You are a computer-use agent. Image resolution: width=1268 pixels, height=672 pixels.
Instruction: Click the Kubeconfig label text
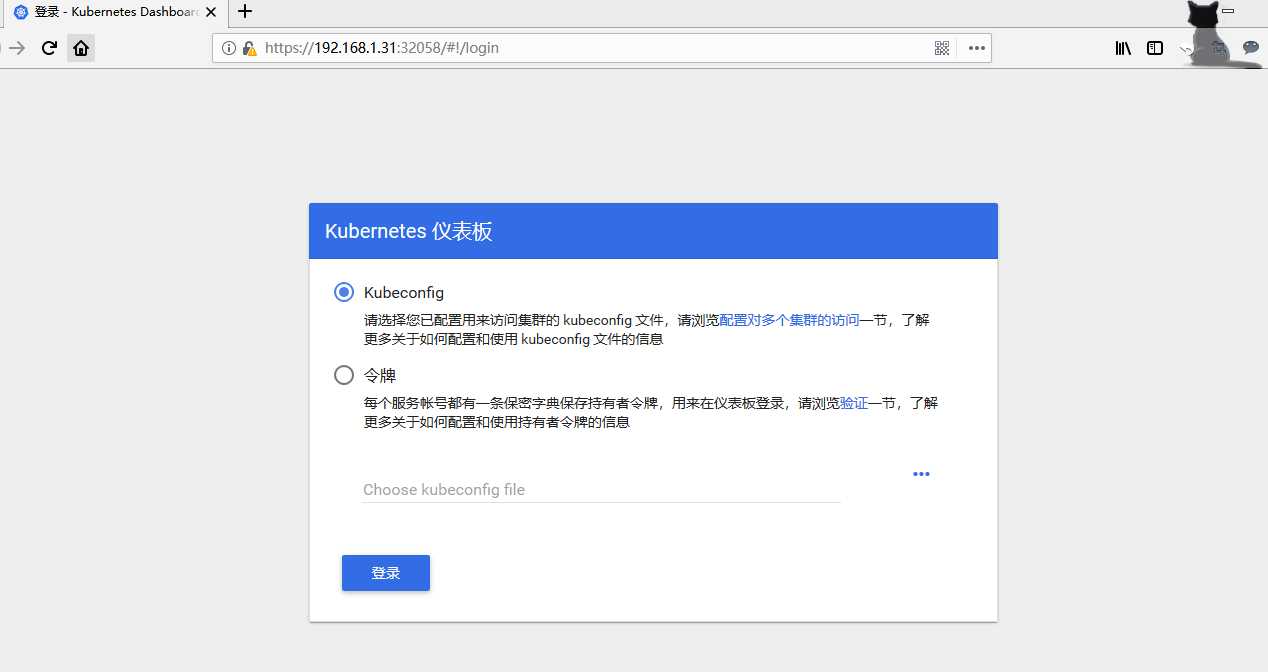[404, 293]
